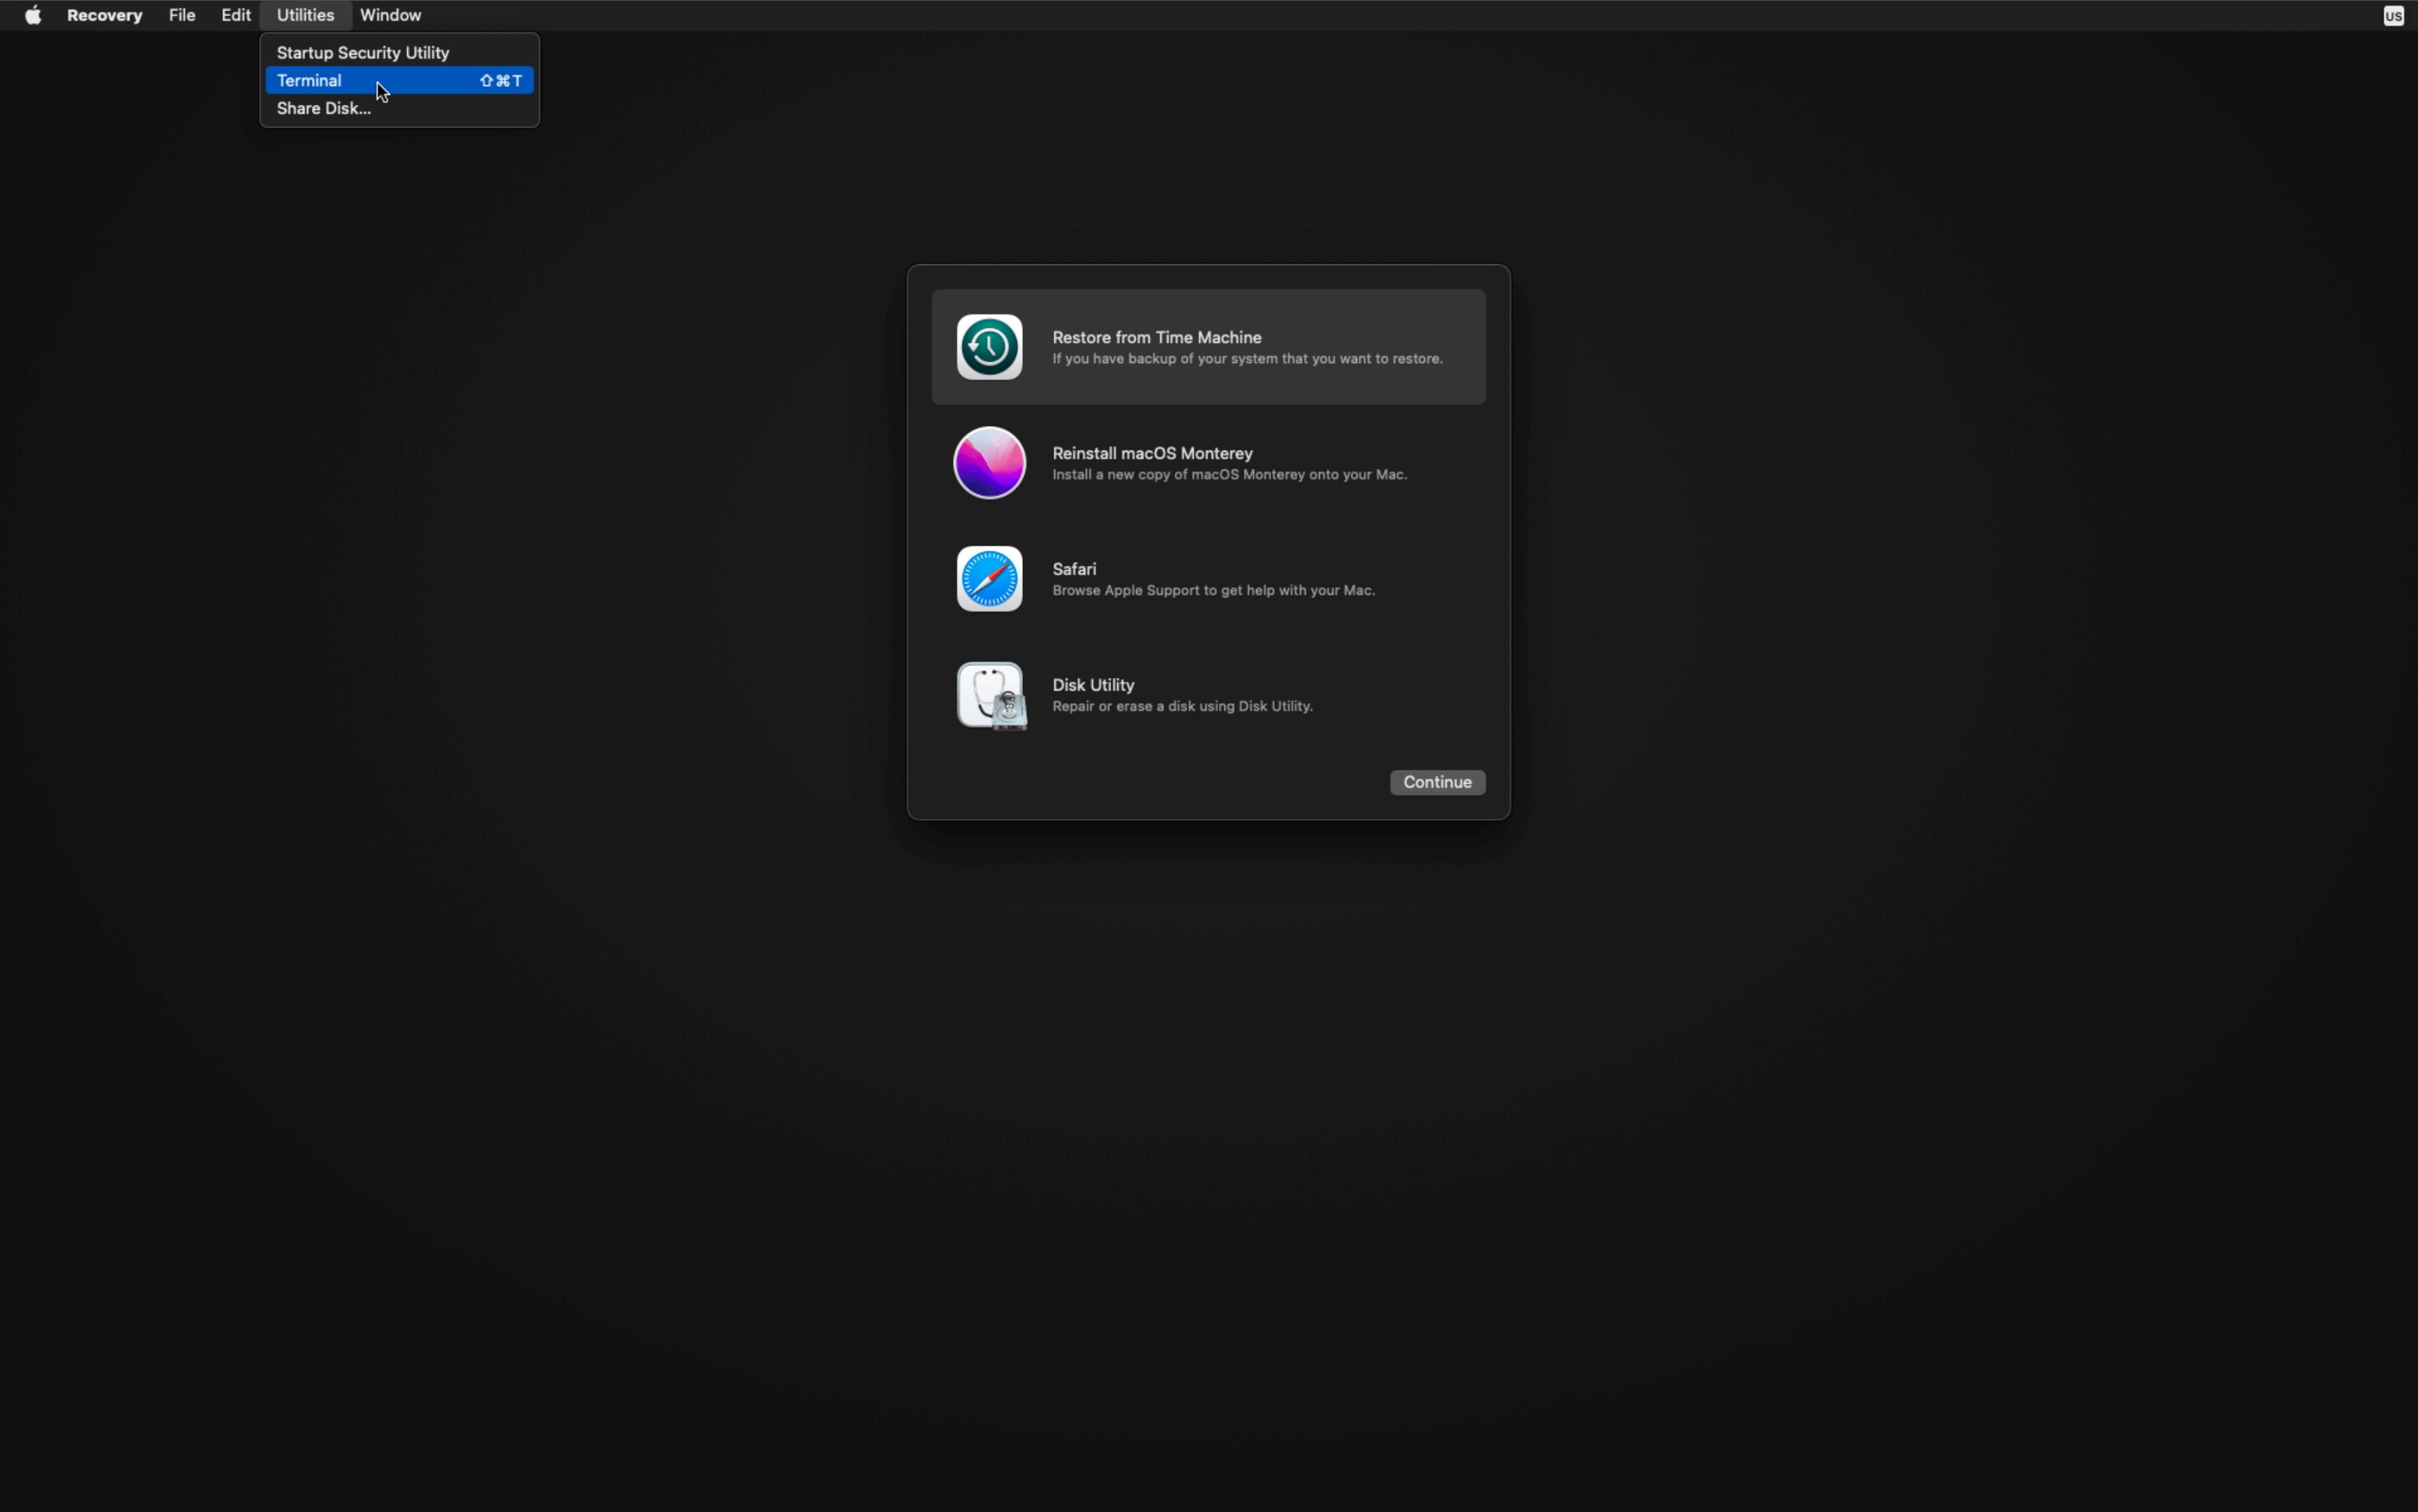This screenshot has width=2418, height=1512.
Task: Click the Time Machine icon
Action: click(988, 347)
